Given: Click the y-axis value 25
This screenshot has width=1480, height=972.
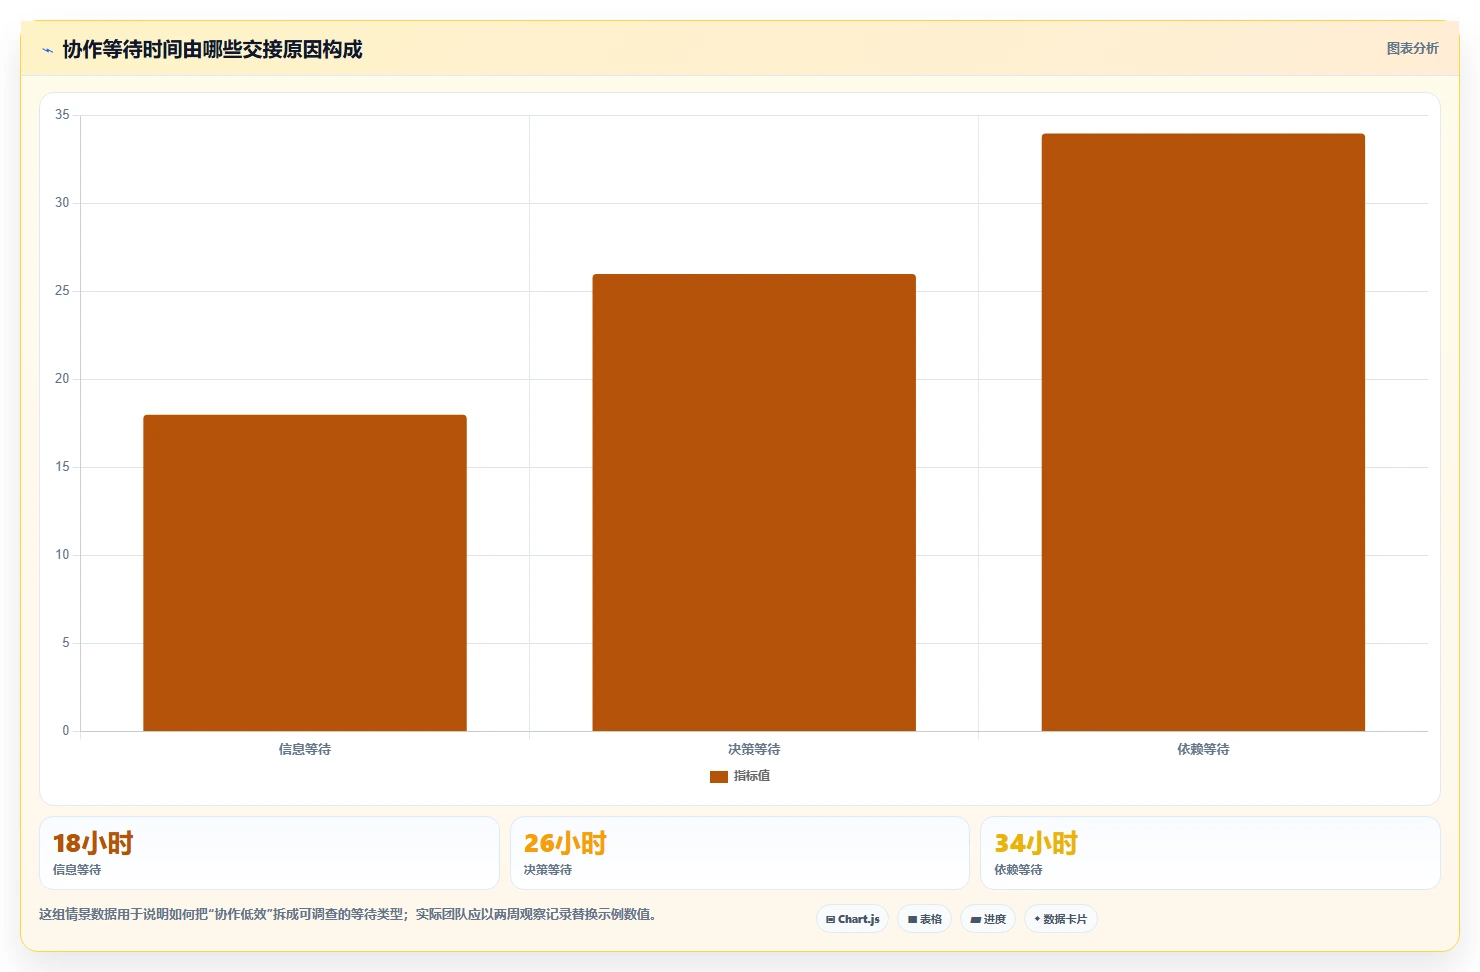Looking at the screenshot, I should (x=63, y=291).
